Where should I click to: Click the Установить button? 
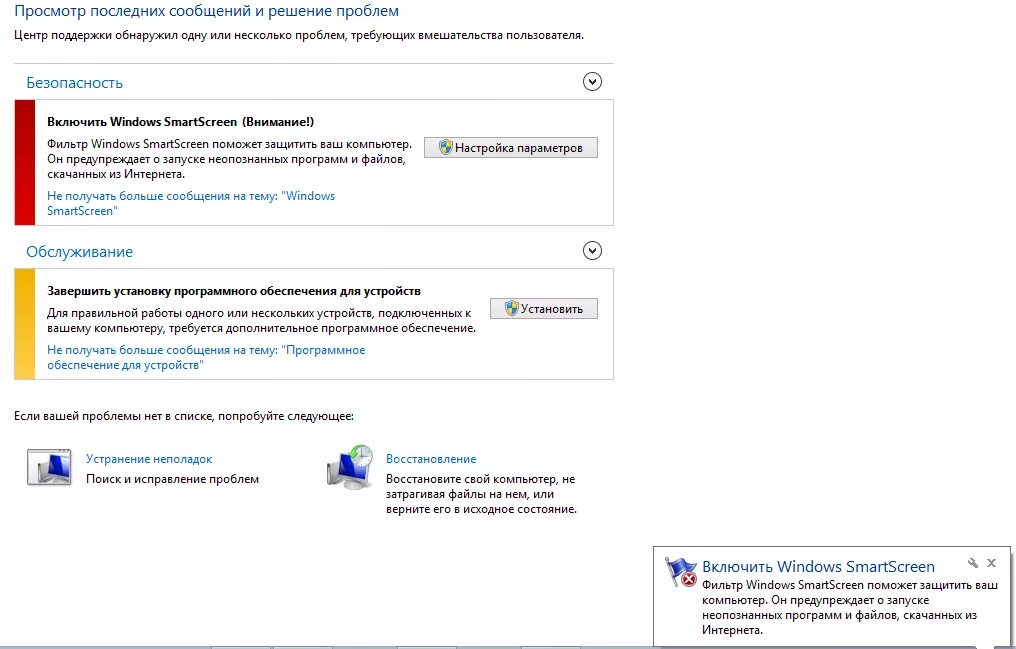coord(544,308)
